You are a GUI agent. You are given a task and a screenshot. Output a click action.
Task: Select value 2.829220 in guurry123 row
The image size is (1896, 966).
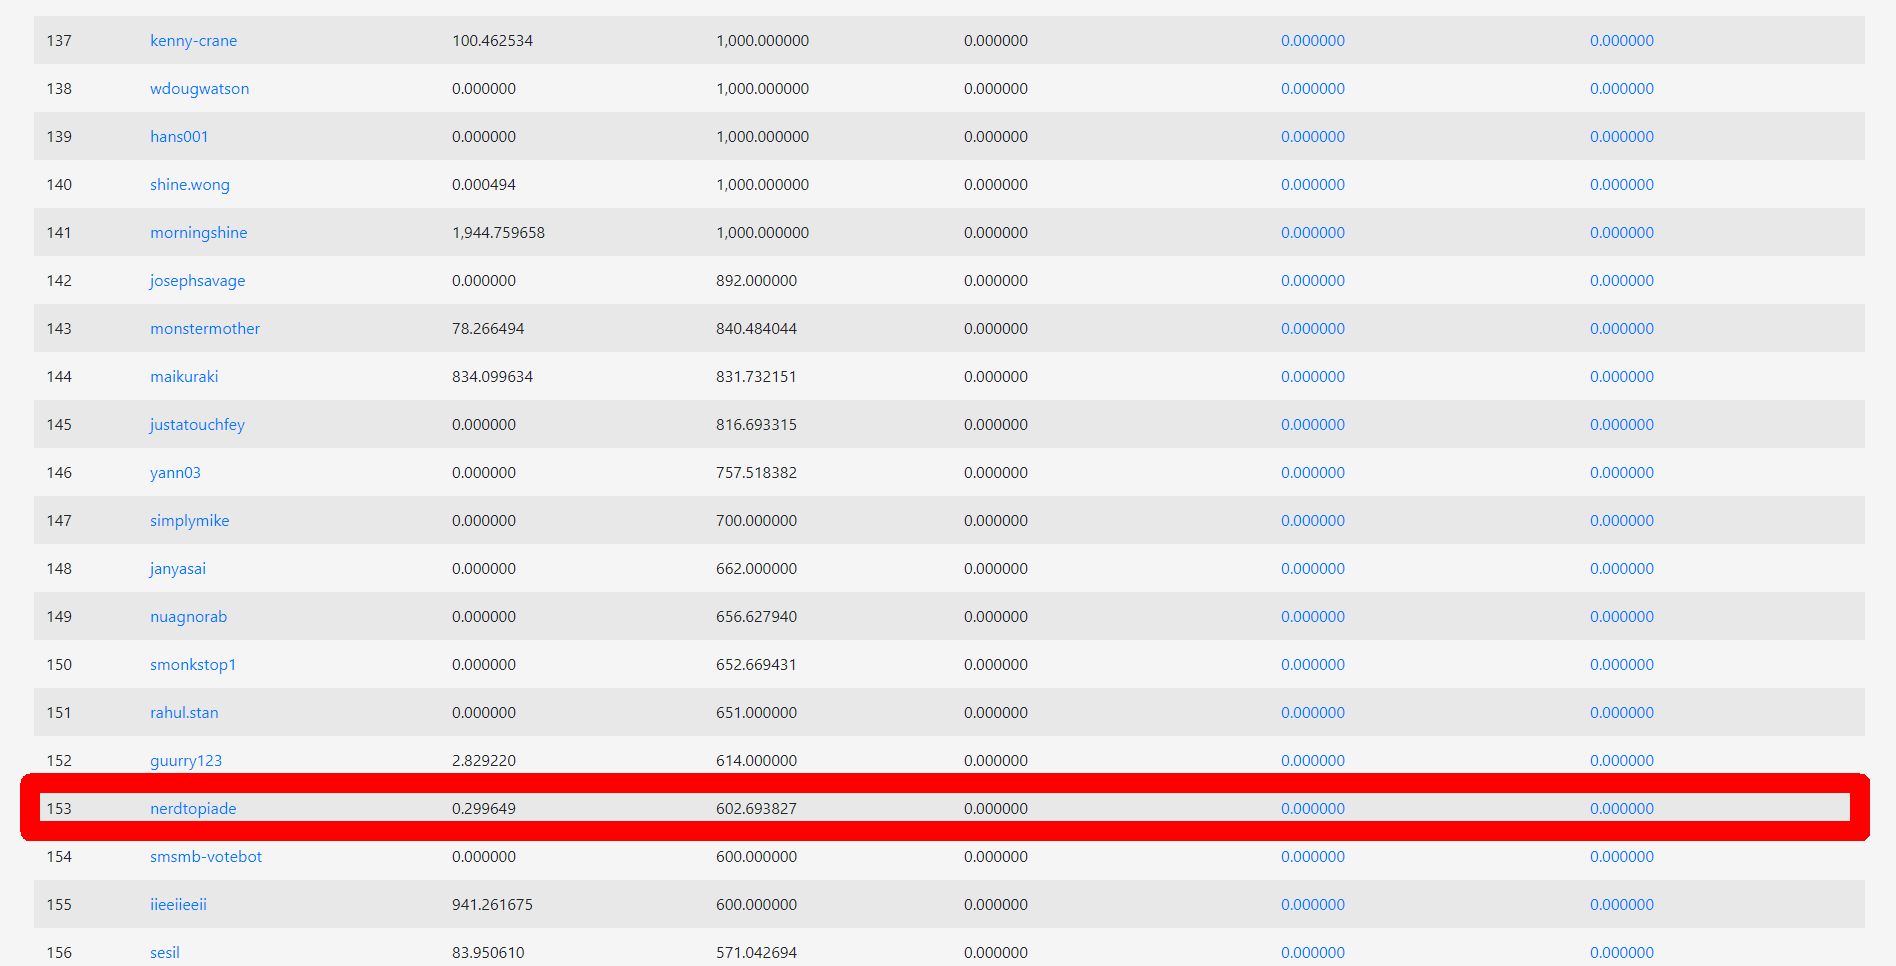coord(484,761)
